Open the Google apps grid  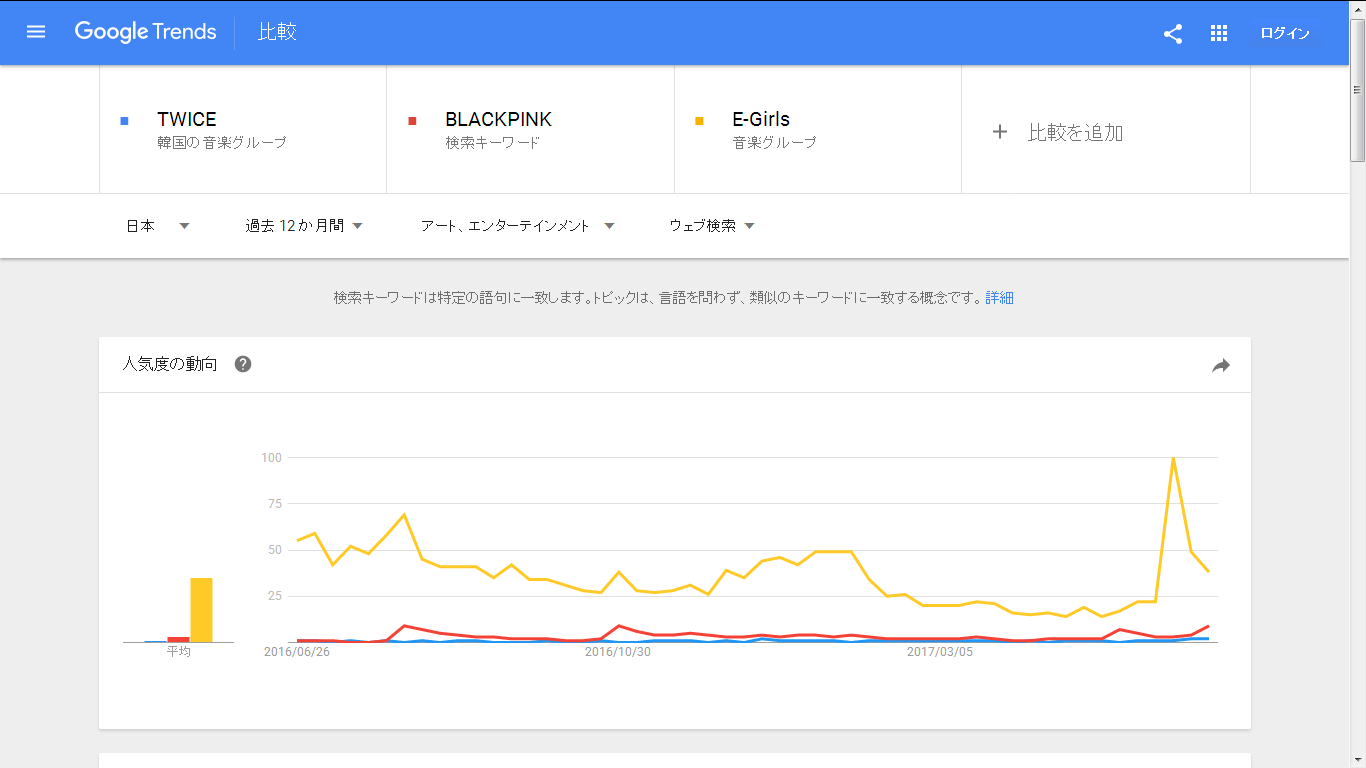pyautogui.click(x=1218, y=33)
